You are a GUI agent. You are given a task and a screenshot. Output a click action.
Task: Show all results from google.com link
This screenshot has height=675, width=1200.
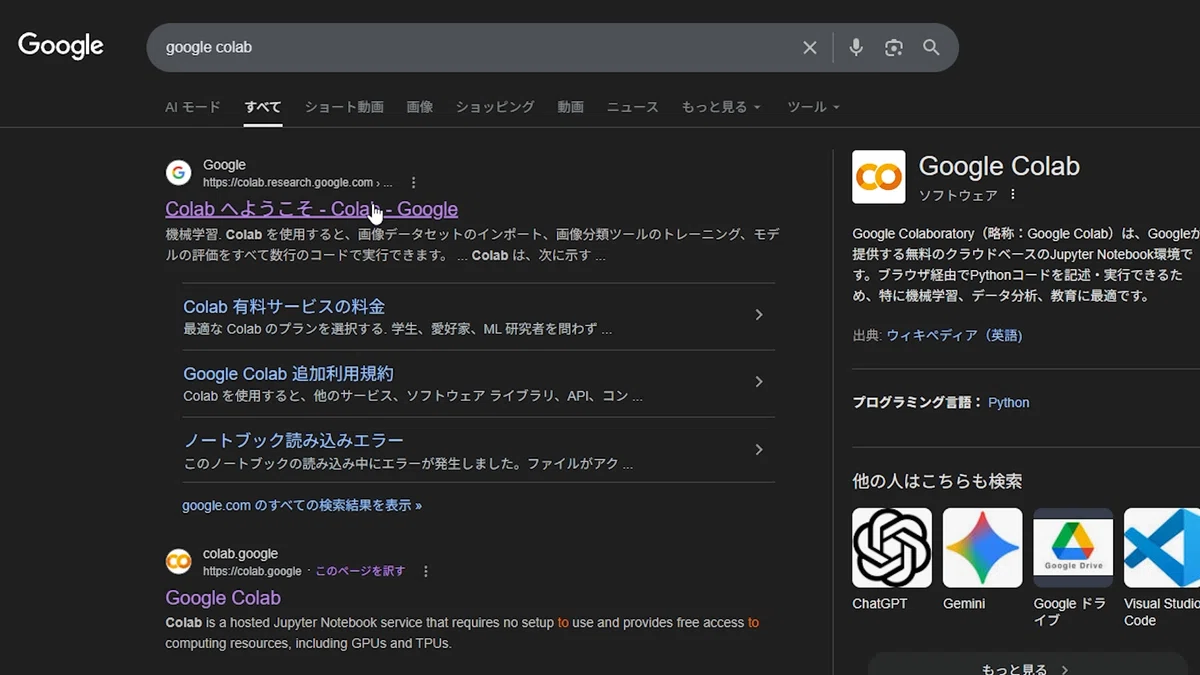point(302,506)
